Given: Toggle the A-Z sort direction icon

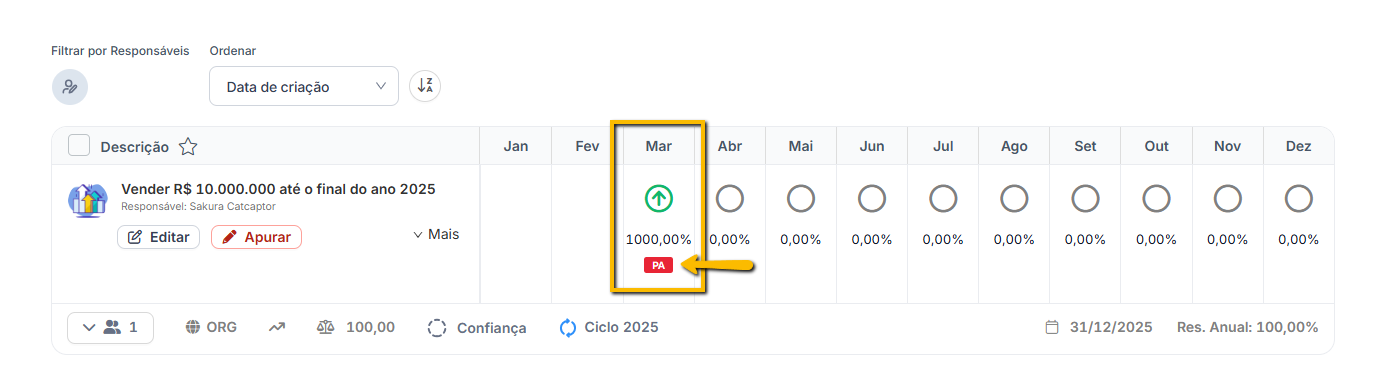Looking at the screenshot, I should (x=425, y=86).
